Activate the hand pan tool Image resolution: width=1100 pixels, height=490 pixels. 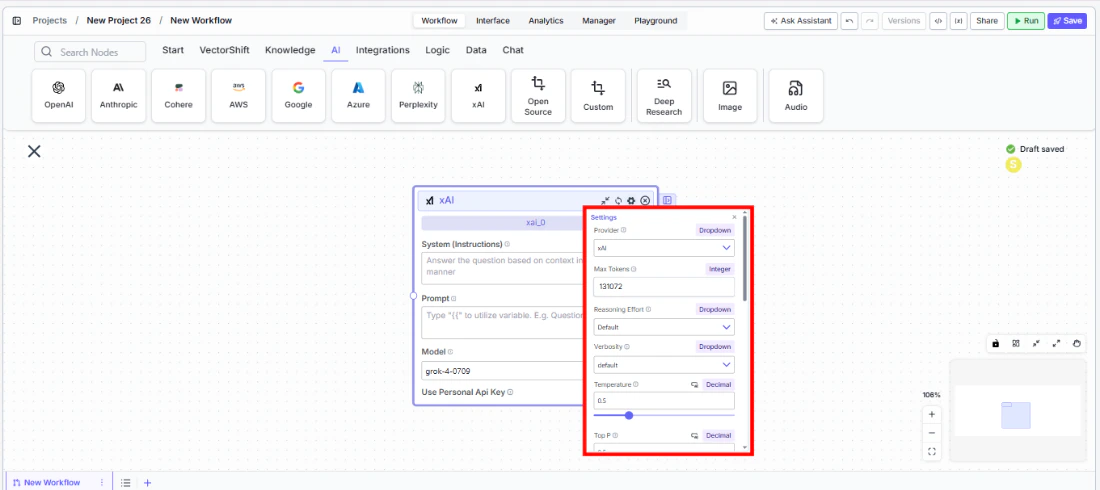click(1077, 343)
